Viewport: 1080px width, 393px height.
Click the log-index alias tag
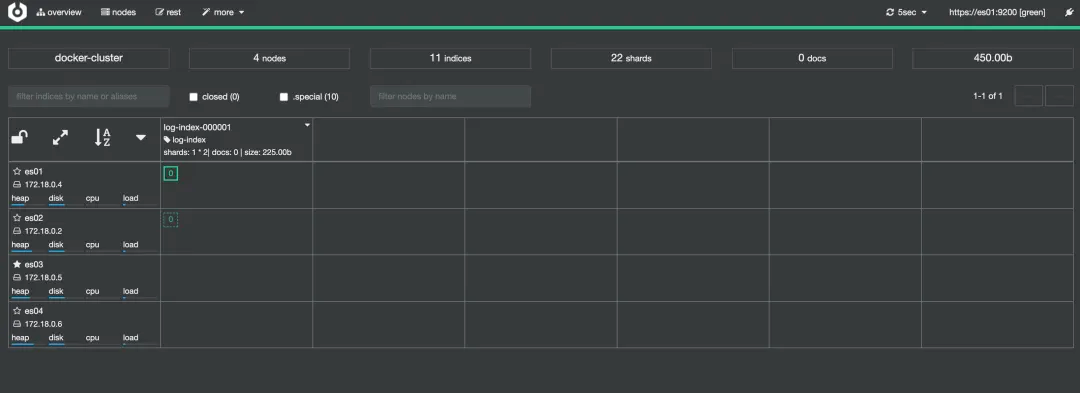[185, 140]
